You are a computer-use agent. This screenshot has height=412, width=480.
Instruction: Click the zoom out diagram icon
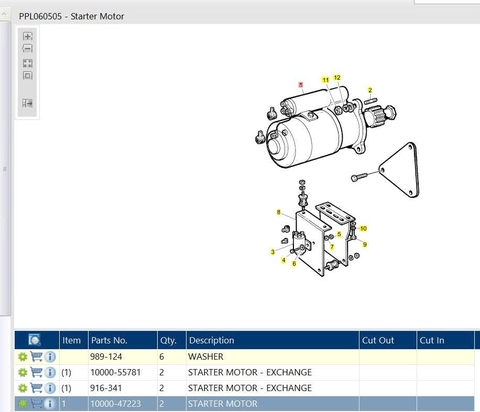pos(28,49)
